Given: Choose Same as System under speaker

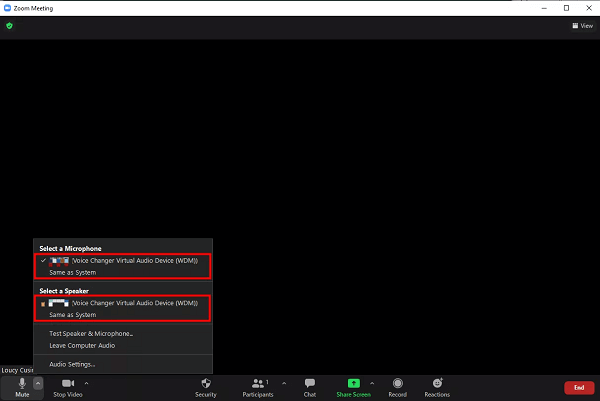Looking at the screenshot, I should click(73, 314).
